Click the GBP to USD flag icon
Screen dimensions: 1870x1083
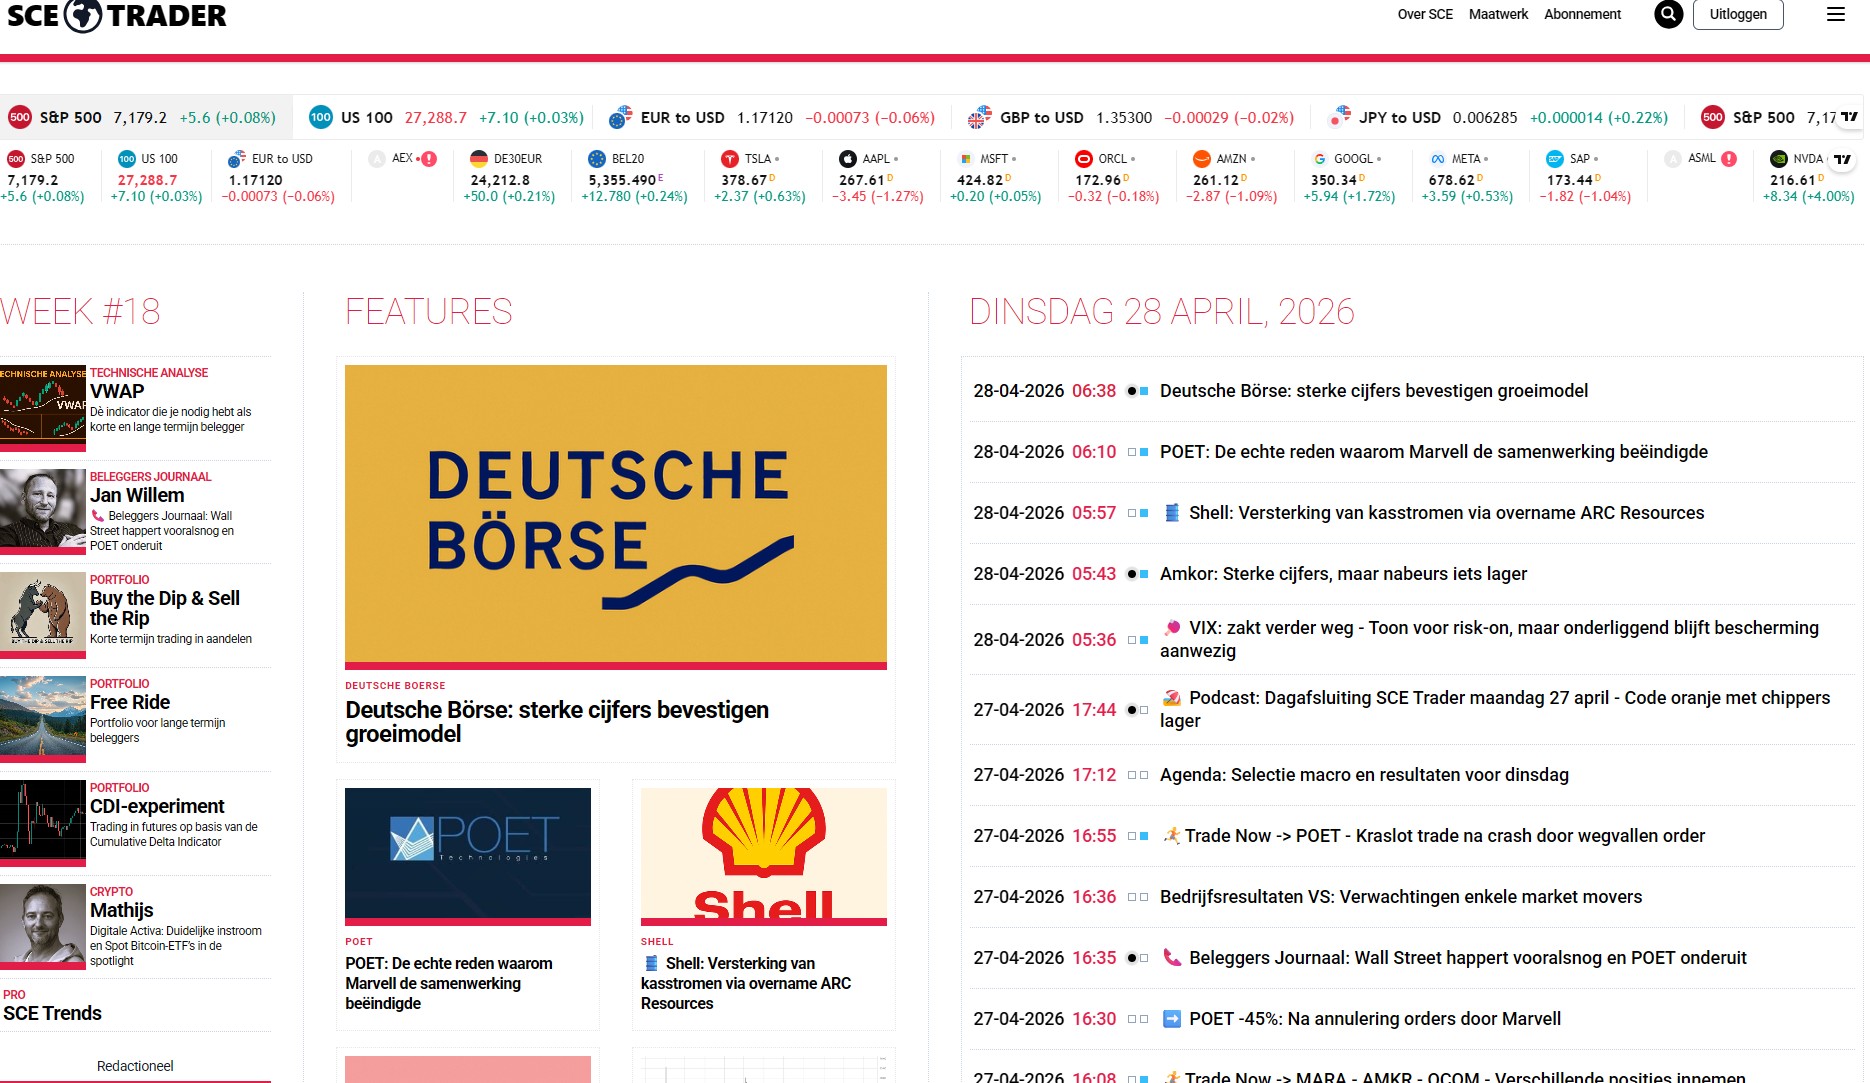(980, 117)
